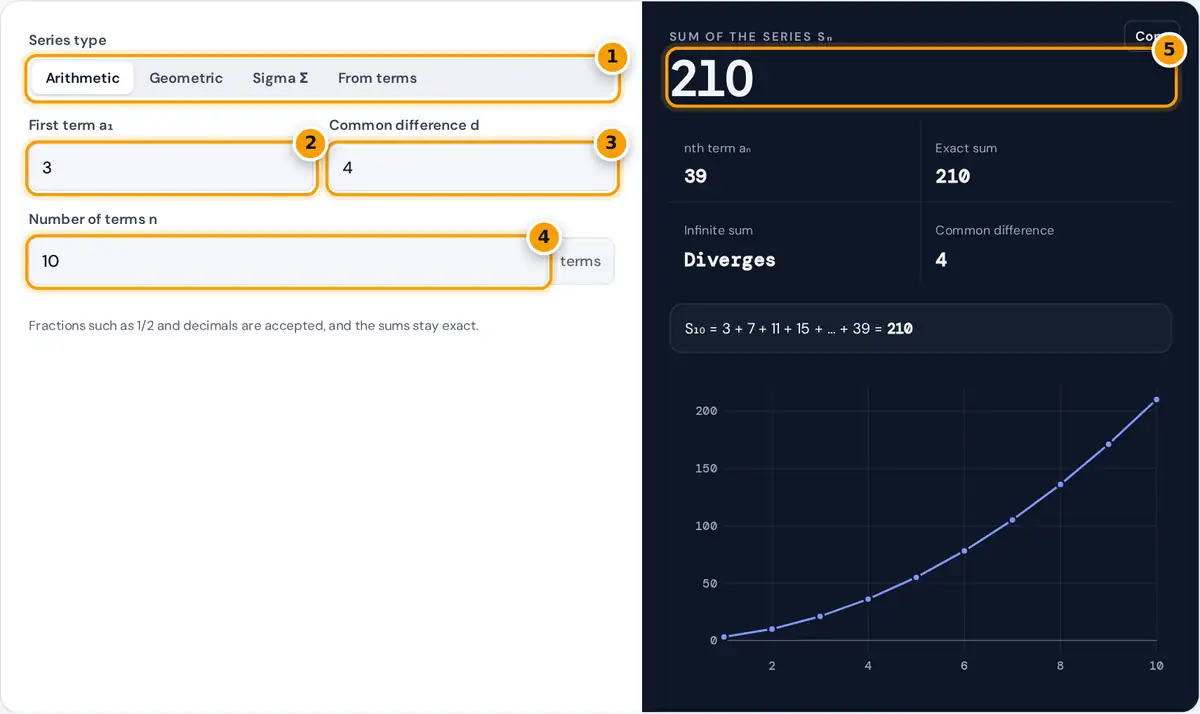Click the chart data point at n=10
The width and height of the screenshot is (1200, 714).
click(1156, 400)
